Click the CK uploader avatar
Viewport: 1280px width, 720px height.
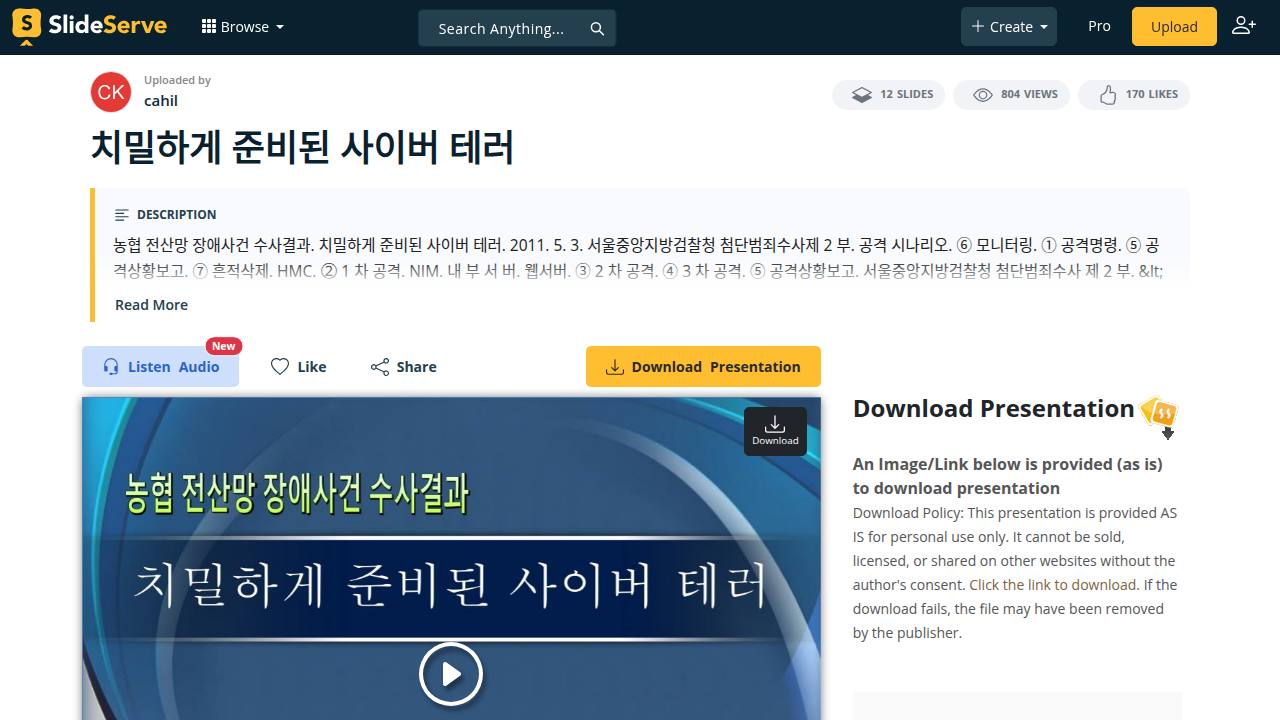[111, 92]
